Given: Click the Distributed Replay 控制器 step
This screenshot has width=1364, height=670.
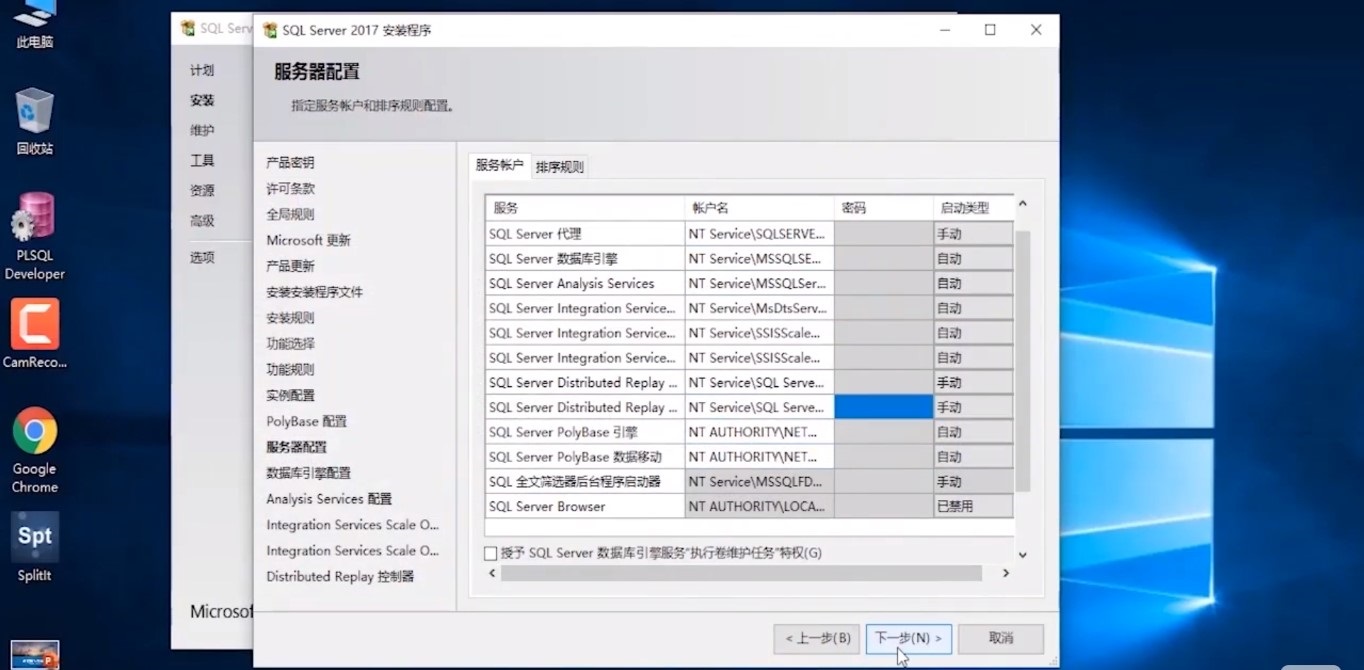Looking at the screenshot, I should 340,576.
